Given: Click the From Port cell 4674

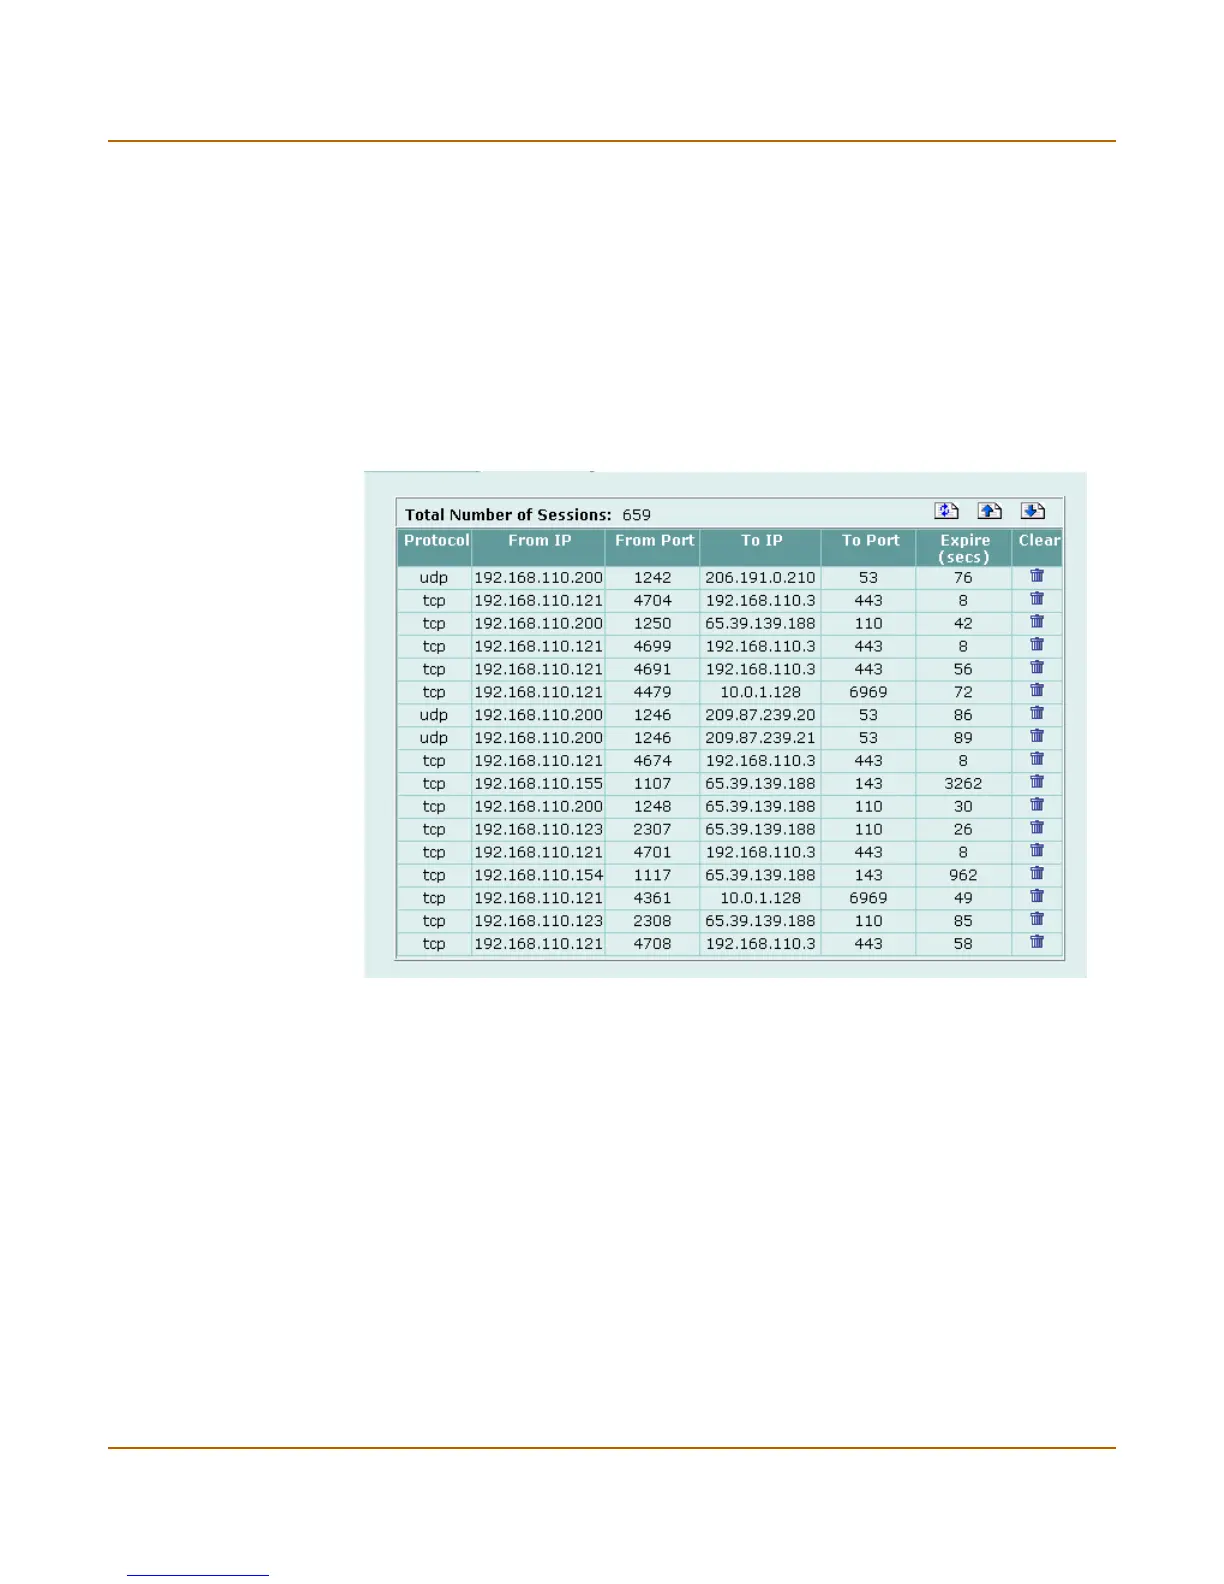Looking at the screenshot, I should [x=652, y=761].
